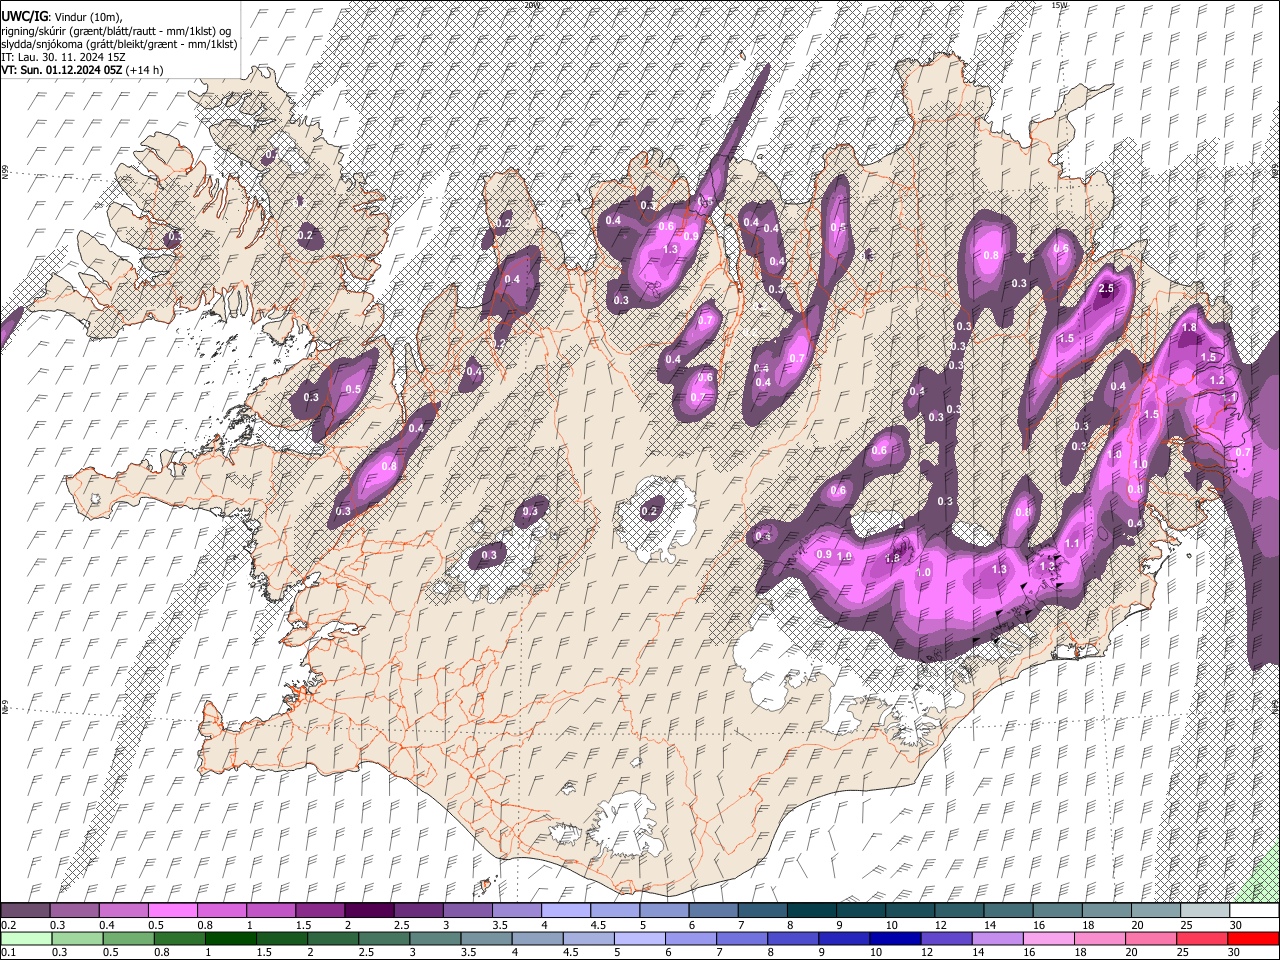
Task: Select the 'VT: Sun. 01.12.2024 05Z (+14 h)' line
Action: pyautogui.click(x=82, y=70)
